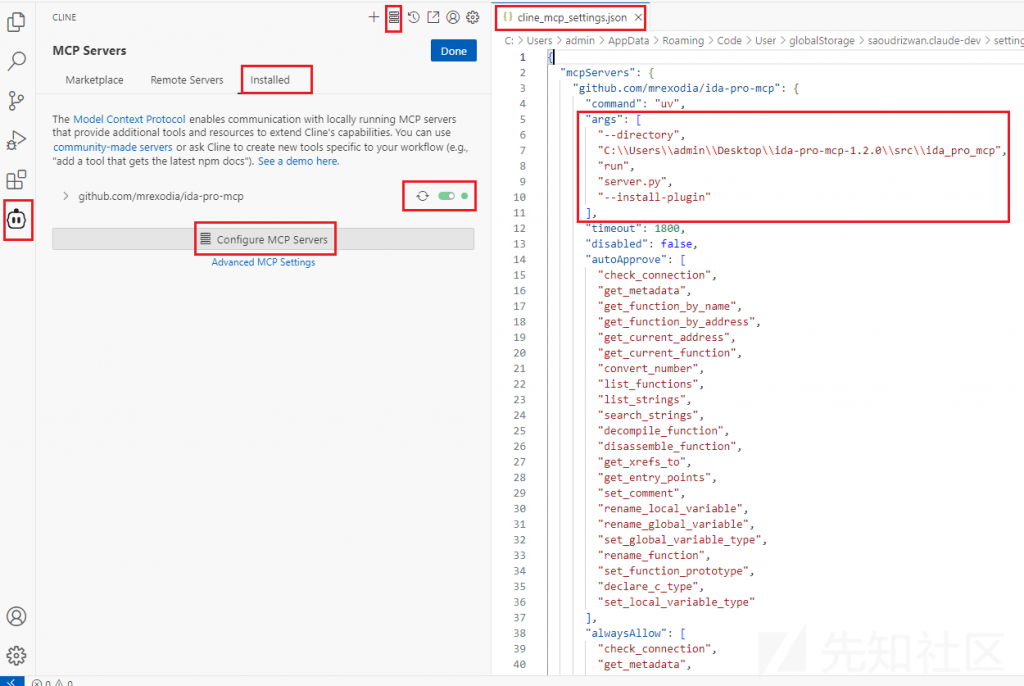Click the globalStorage breadcrumb segment
Image resolution: width=1024 pixels, height=686 pixels.
pos(822,41)
